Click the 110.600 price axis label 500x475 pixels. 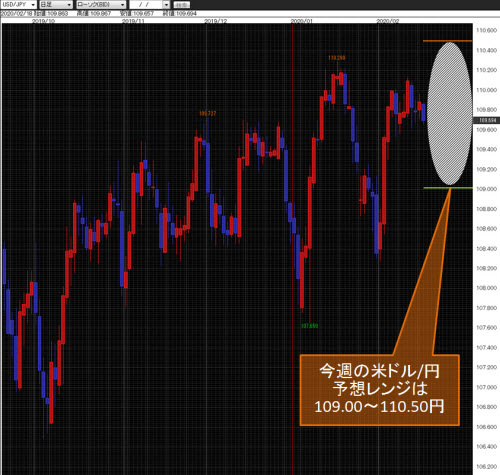pos(486,30)
